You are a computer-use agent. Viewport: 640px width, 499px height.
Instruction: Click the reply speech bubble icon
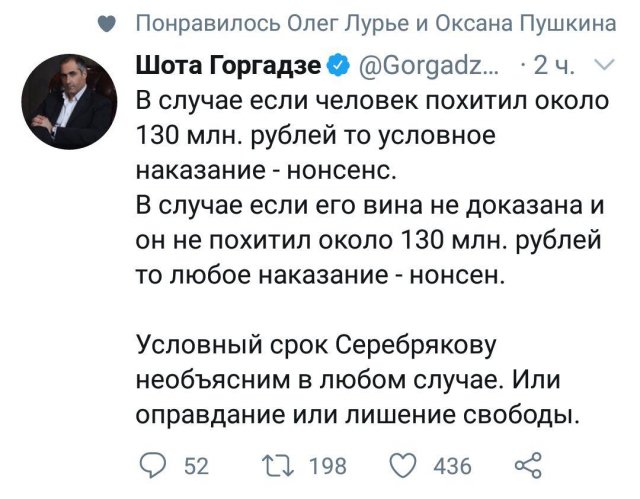[153, 464]
